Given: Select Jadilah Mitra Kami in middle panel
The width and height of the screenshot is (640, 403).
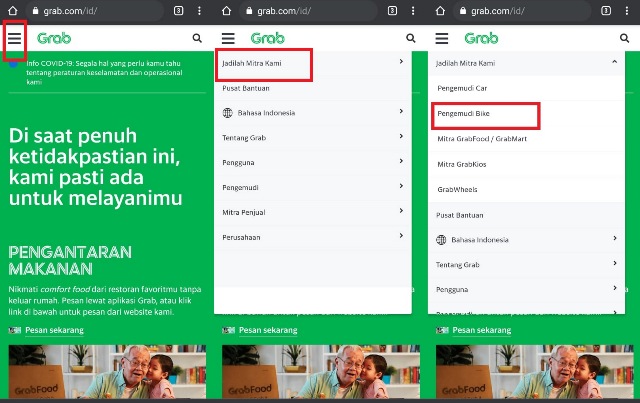Looking at the screenshot, I should [252, 63].
